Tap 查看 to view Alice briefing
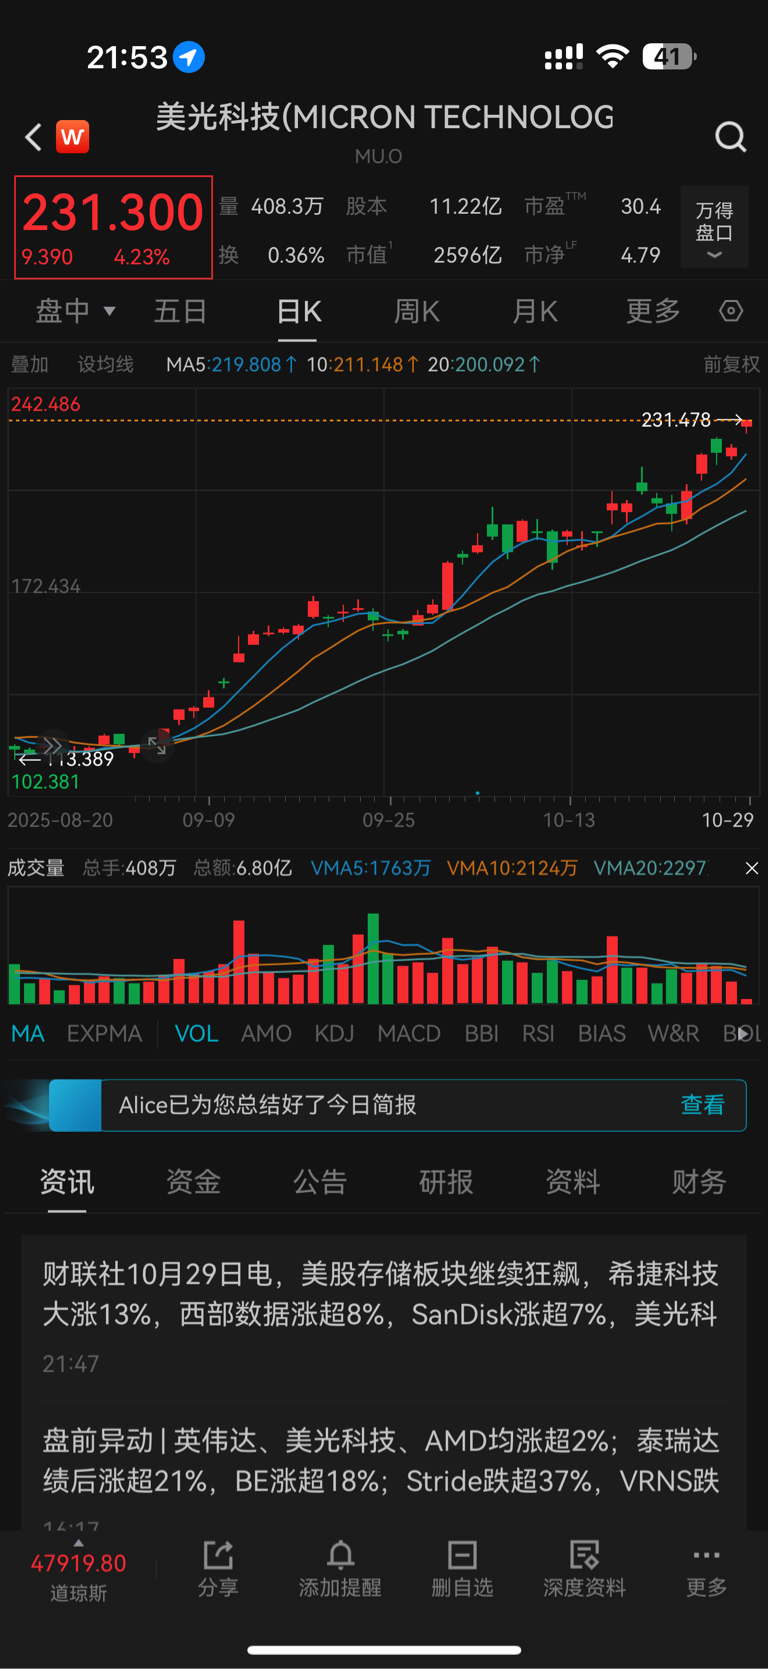768x1669 pixels. coord(702,1105)
